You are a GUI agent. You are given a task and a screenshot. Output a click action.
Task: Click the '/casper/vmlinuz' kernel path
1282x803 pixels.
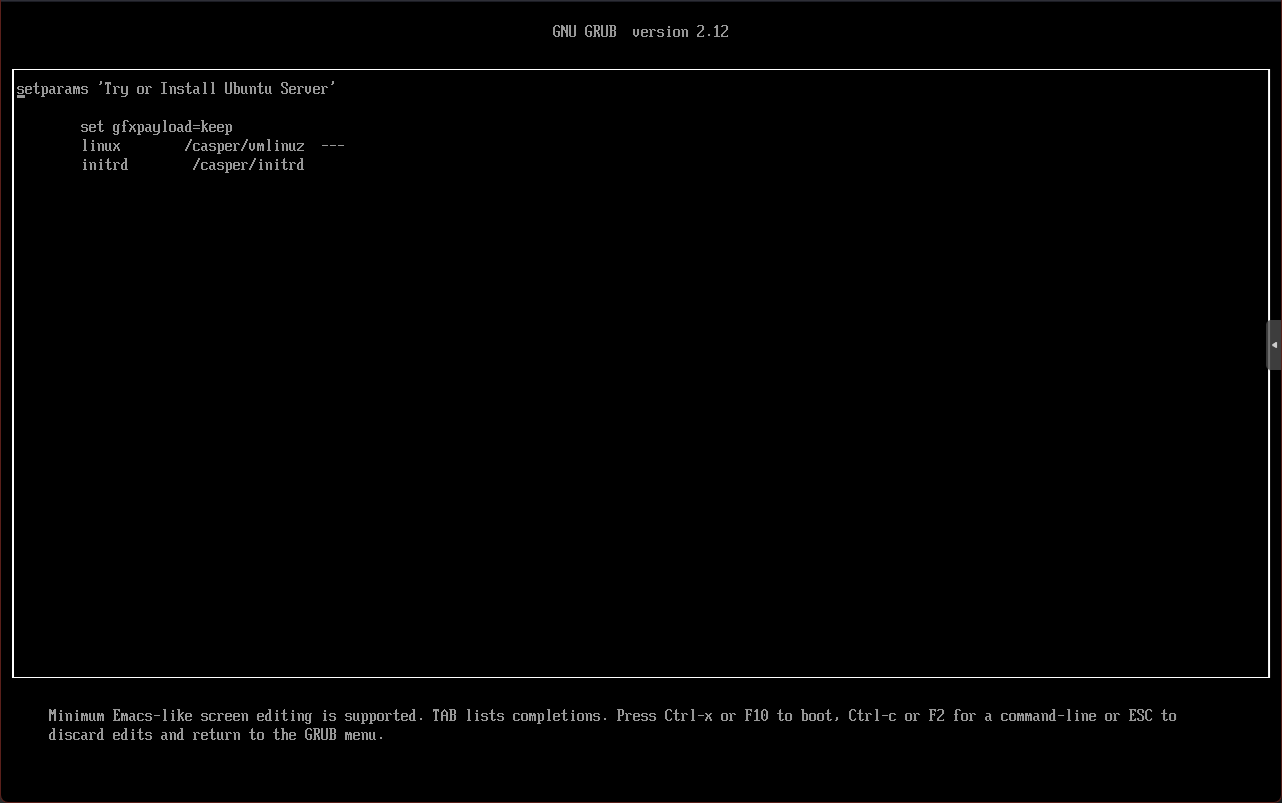pyautogui.click(x=244, y=146)
